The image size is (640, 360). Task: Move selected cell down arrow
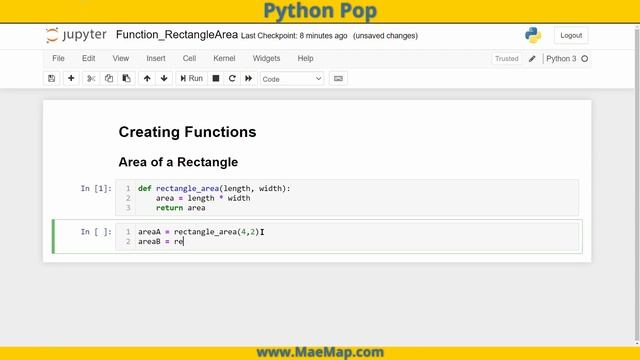(164, 78)
